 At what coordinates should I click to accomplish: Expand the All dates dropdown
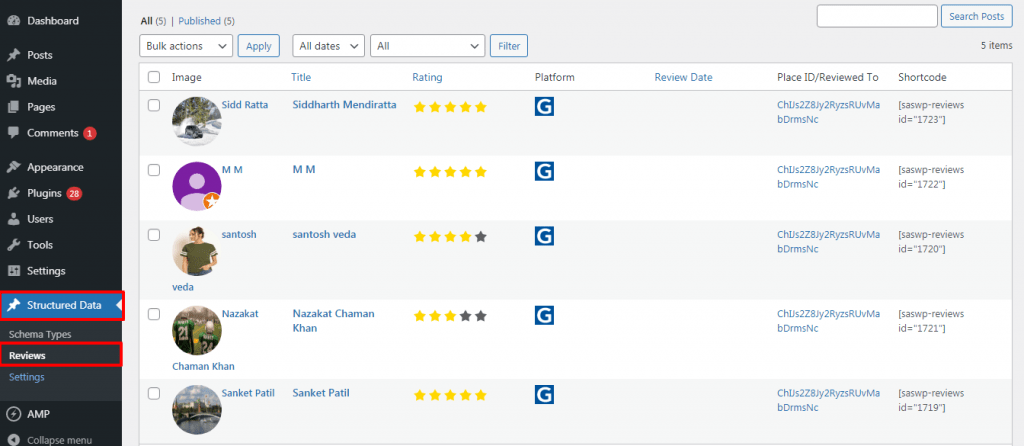[328, 46]
